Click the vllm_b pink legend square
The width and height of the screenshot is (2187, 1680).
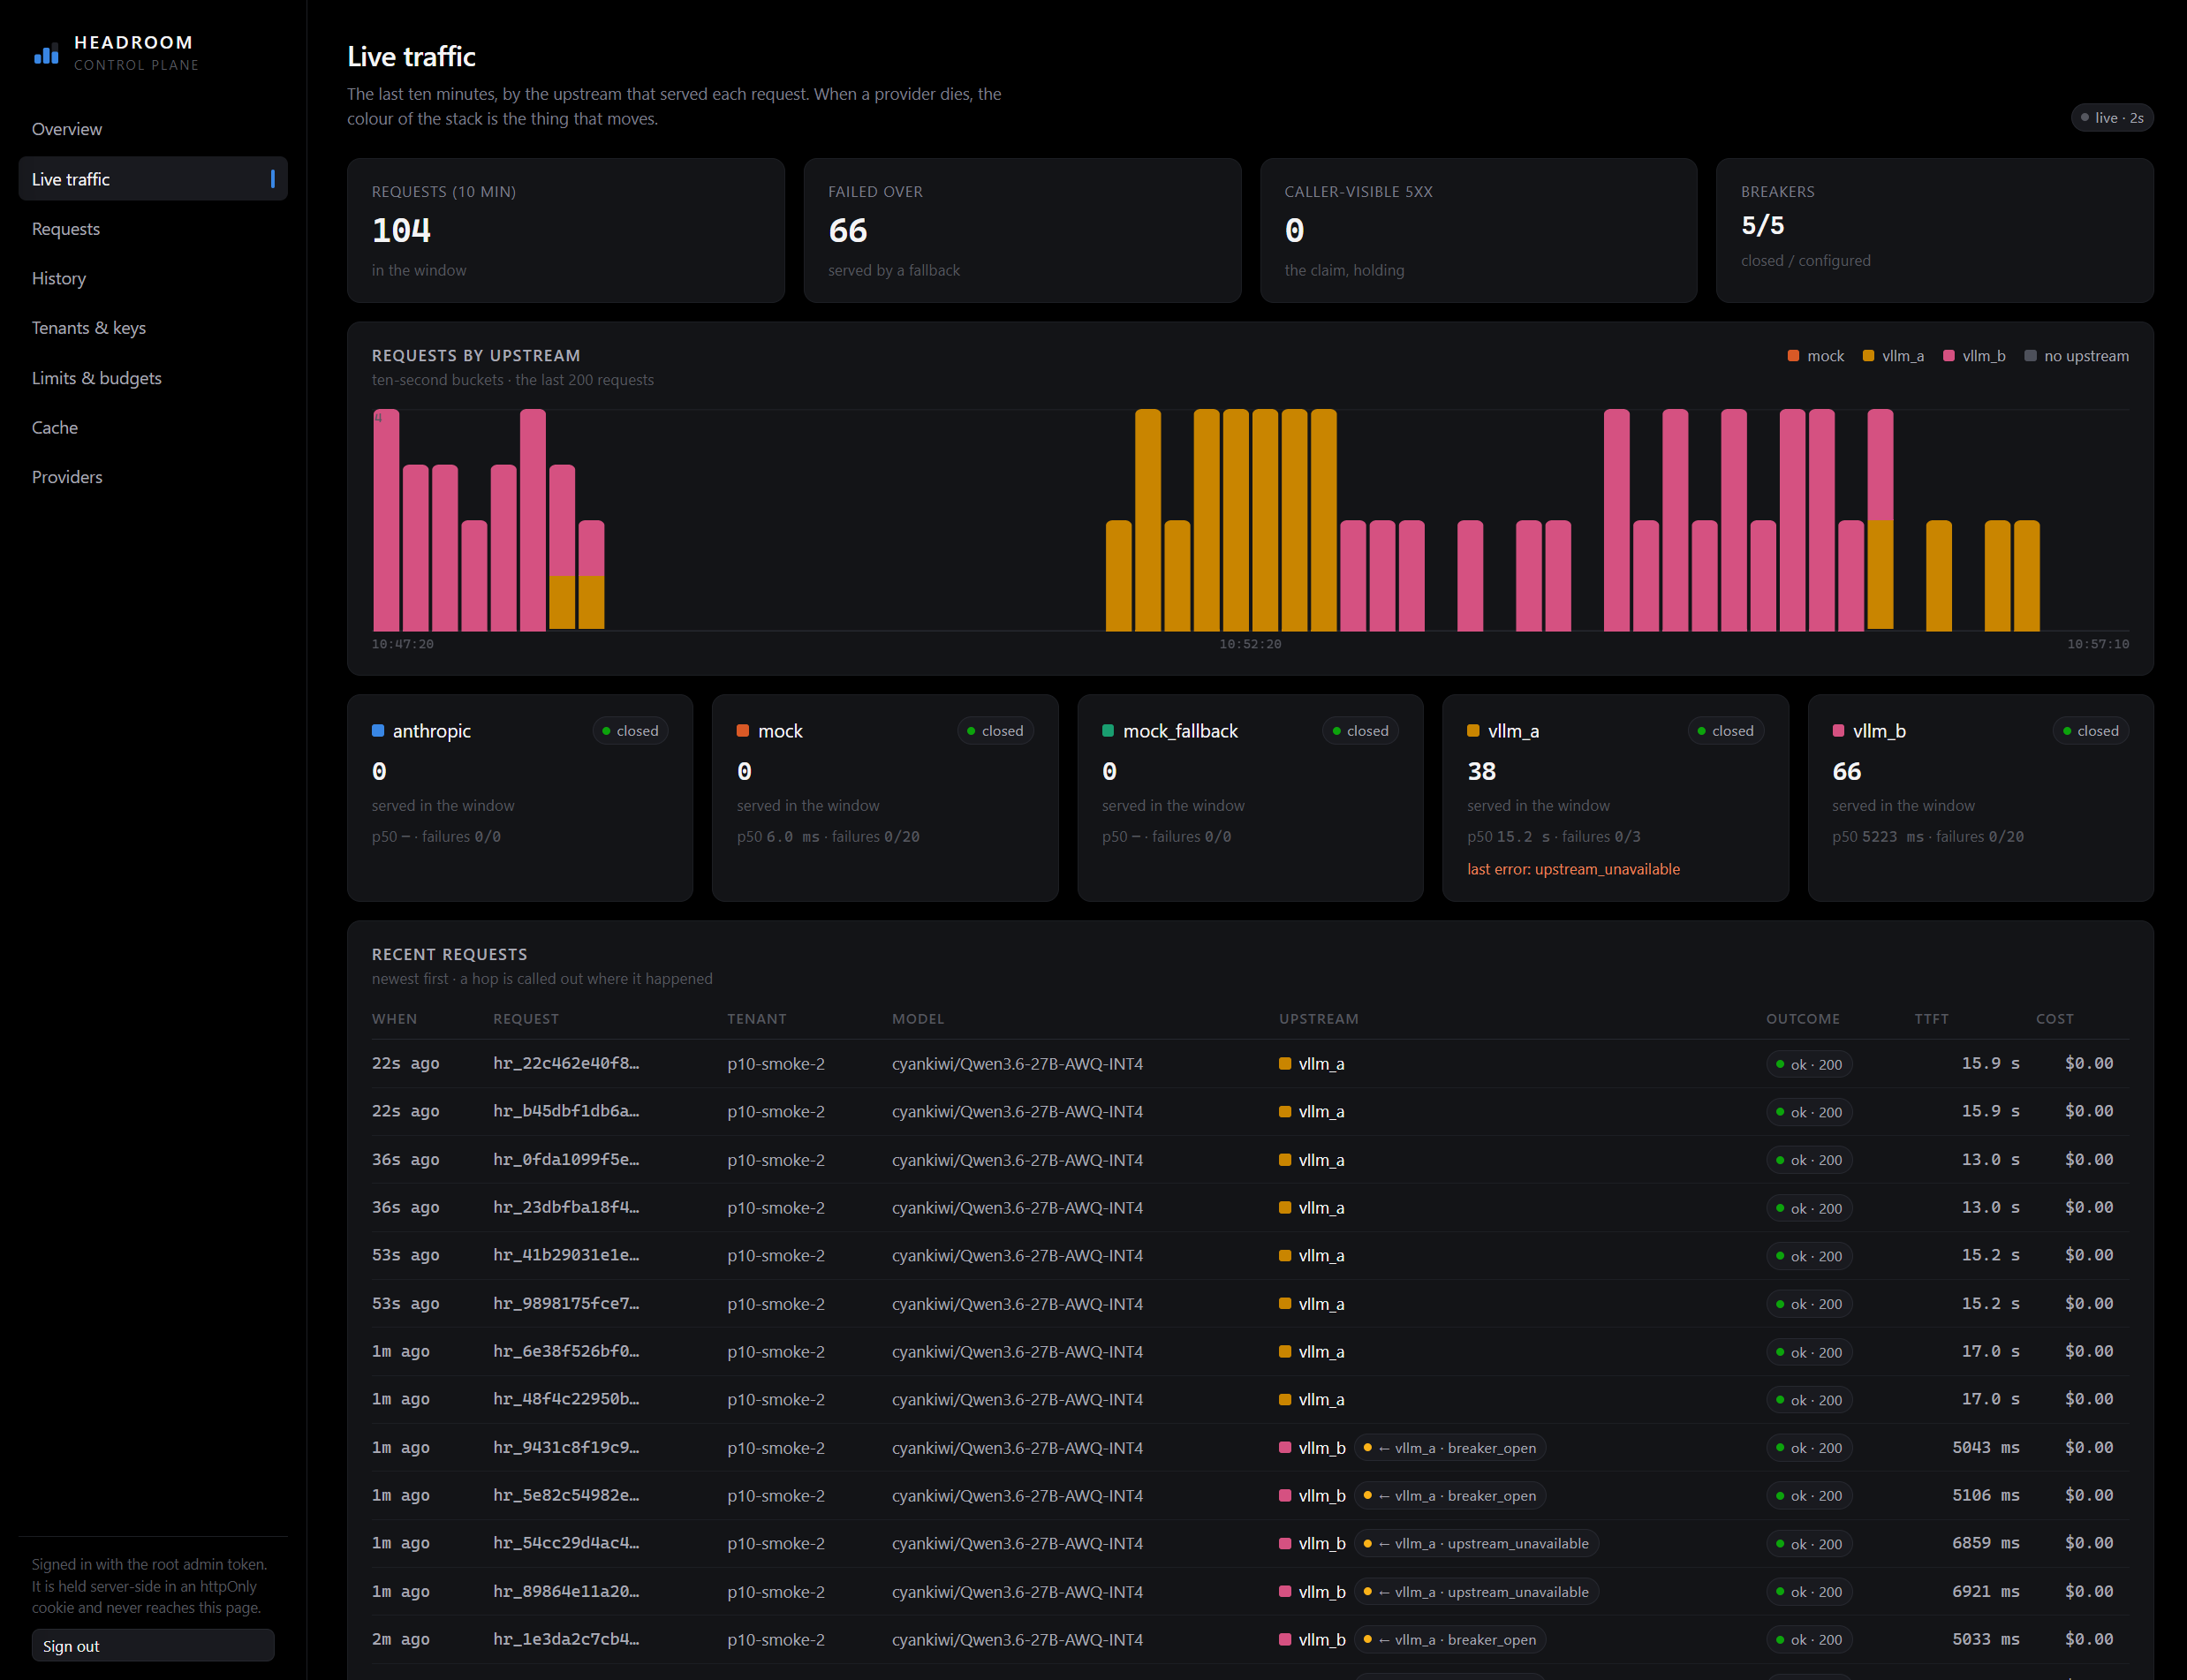pyautogui.click(x=1948, y=356)
